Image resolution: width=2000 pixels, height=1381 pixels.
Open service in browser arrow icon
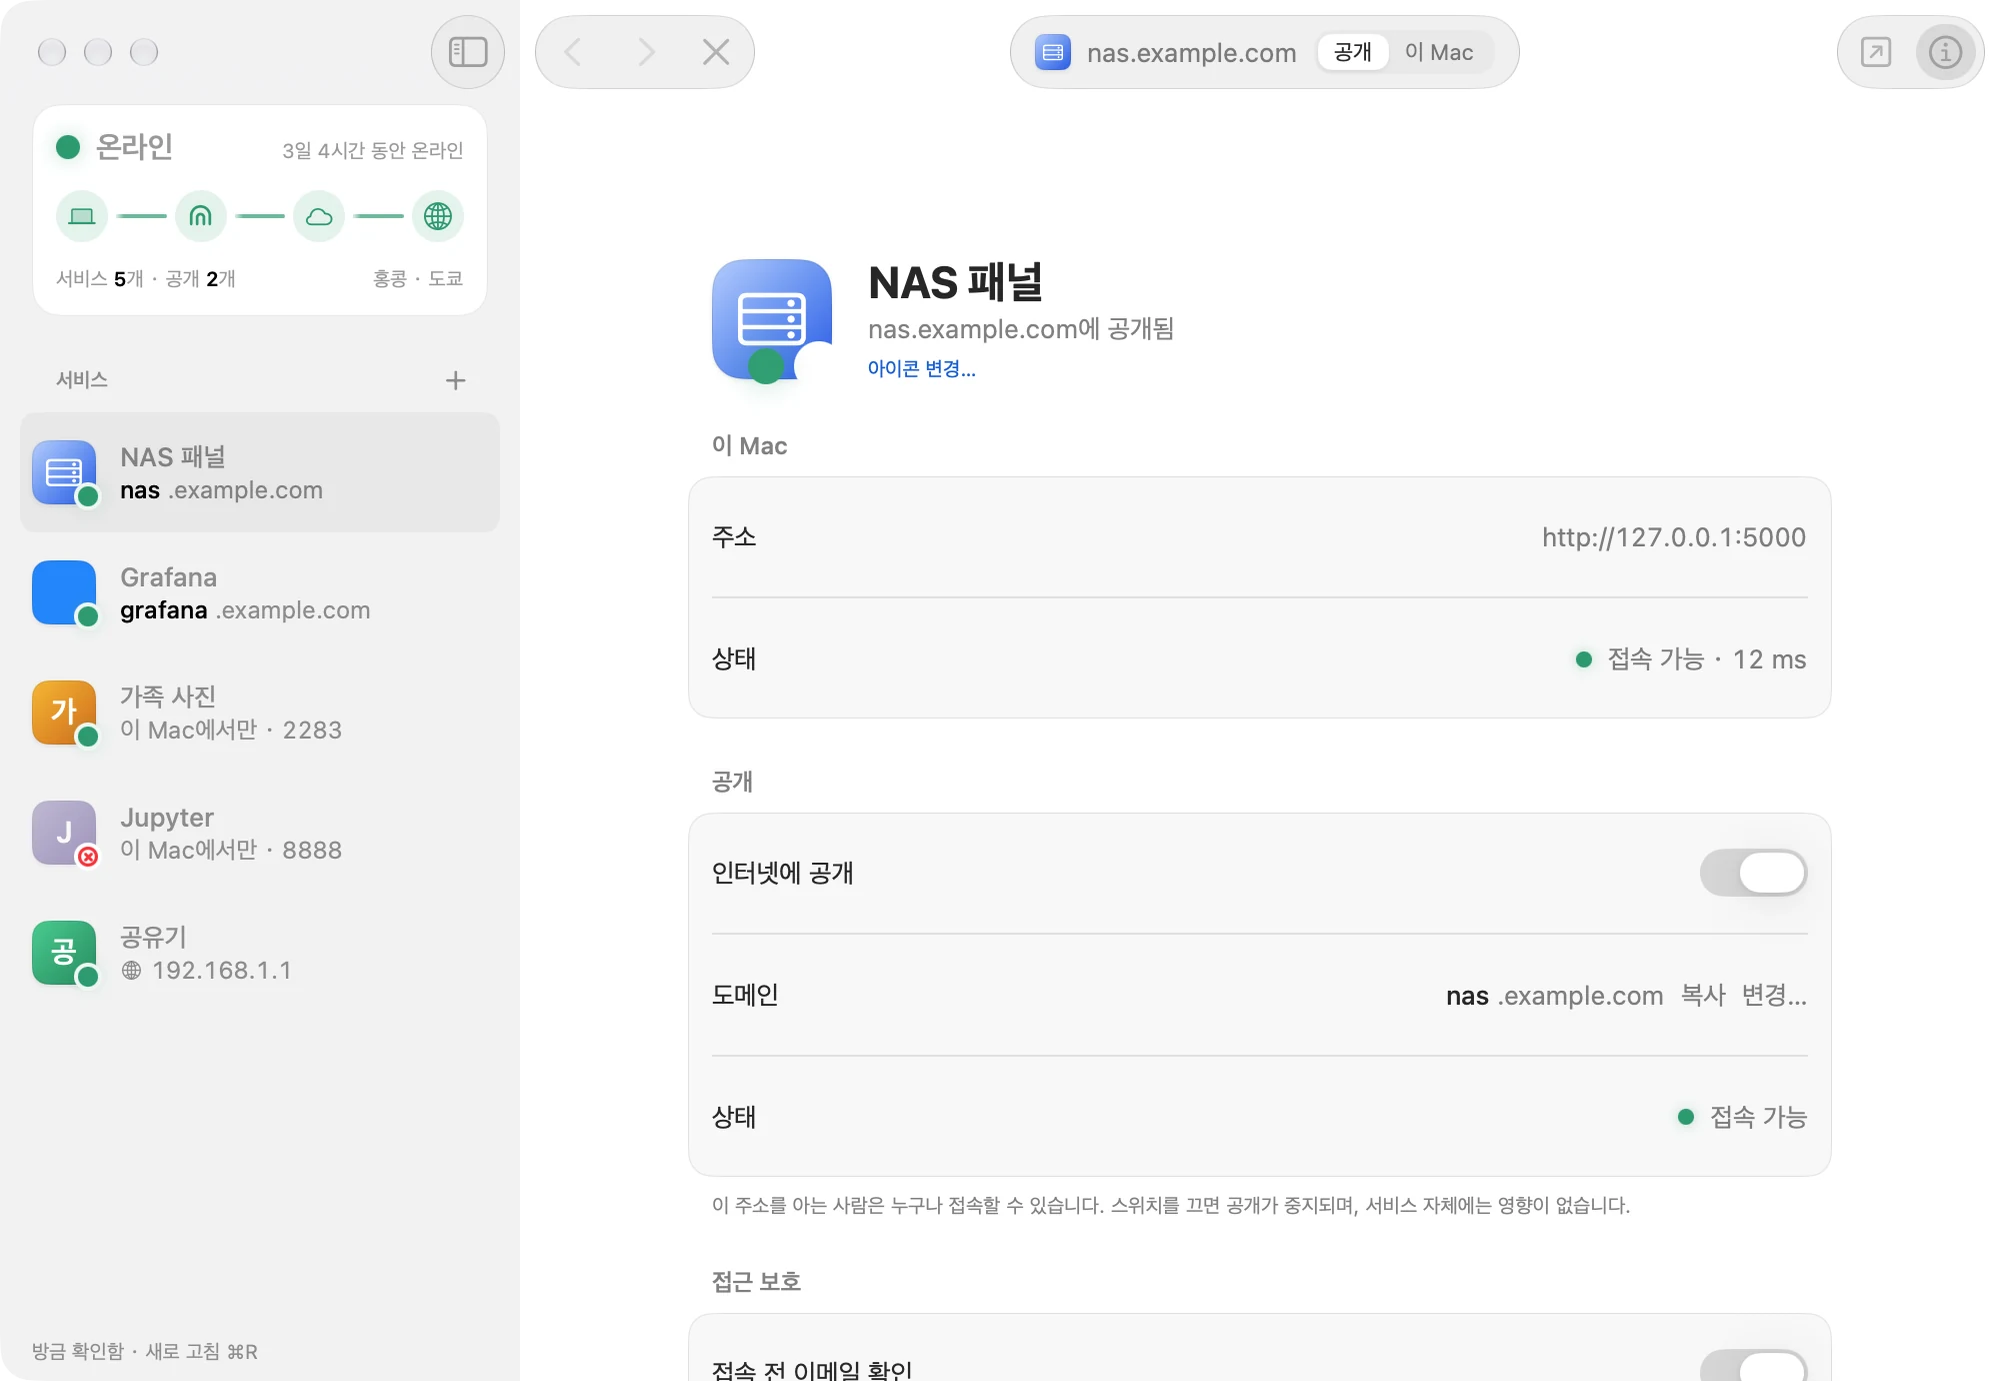click(1876, 52)
